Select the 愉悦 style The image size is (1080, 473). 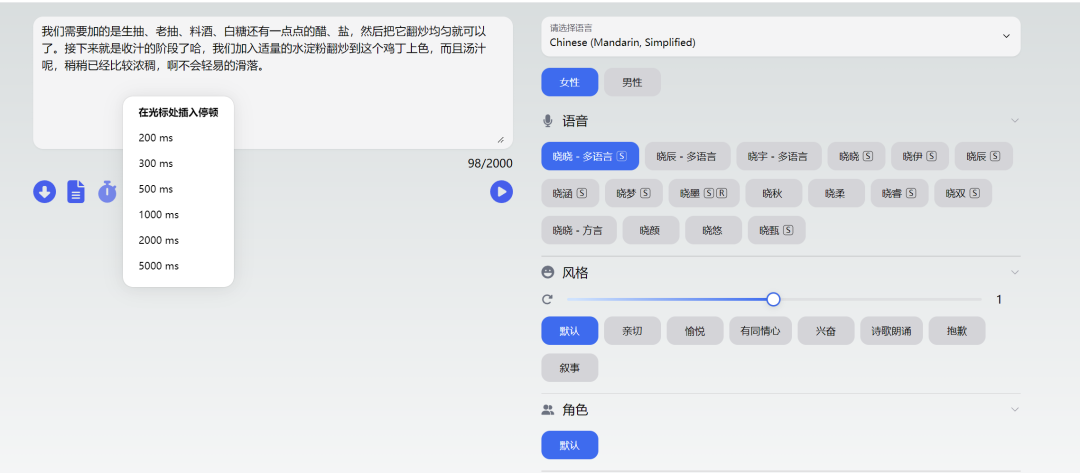(695, 330)
